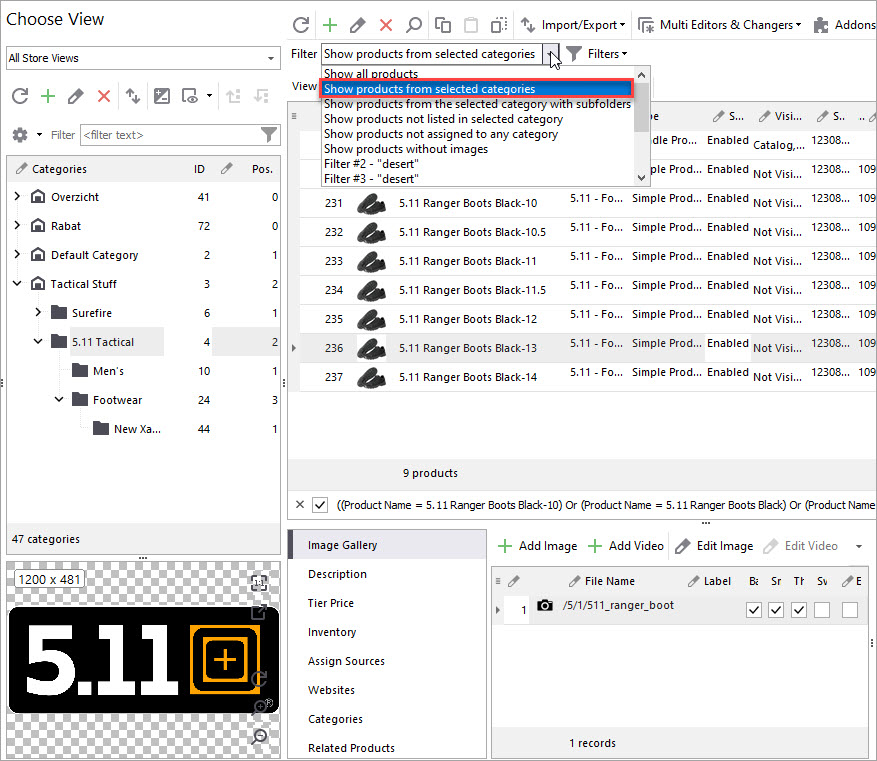The image size is (877, 761).
Task: Expand the Overzicht category
Action: pos(17,196)
